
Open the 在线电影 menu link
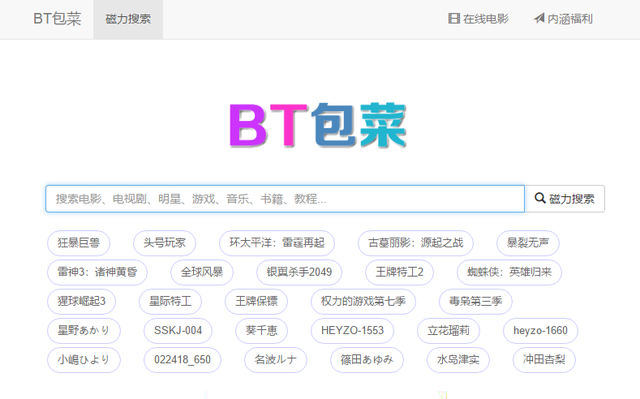point(478,19)
